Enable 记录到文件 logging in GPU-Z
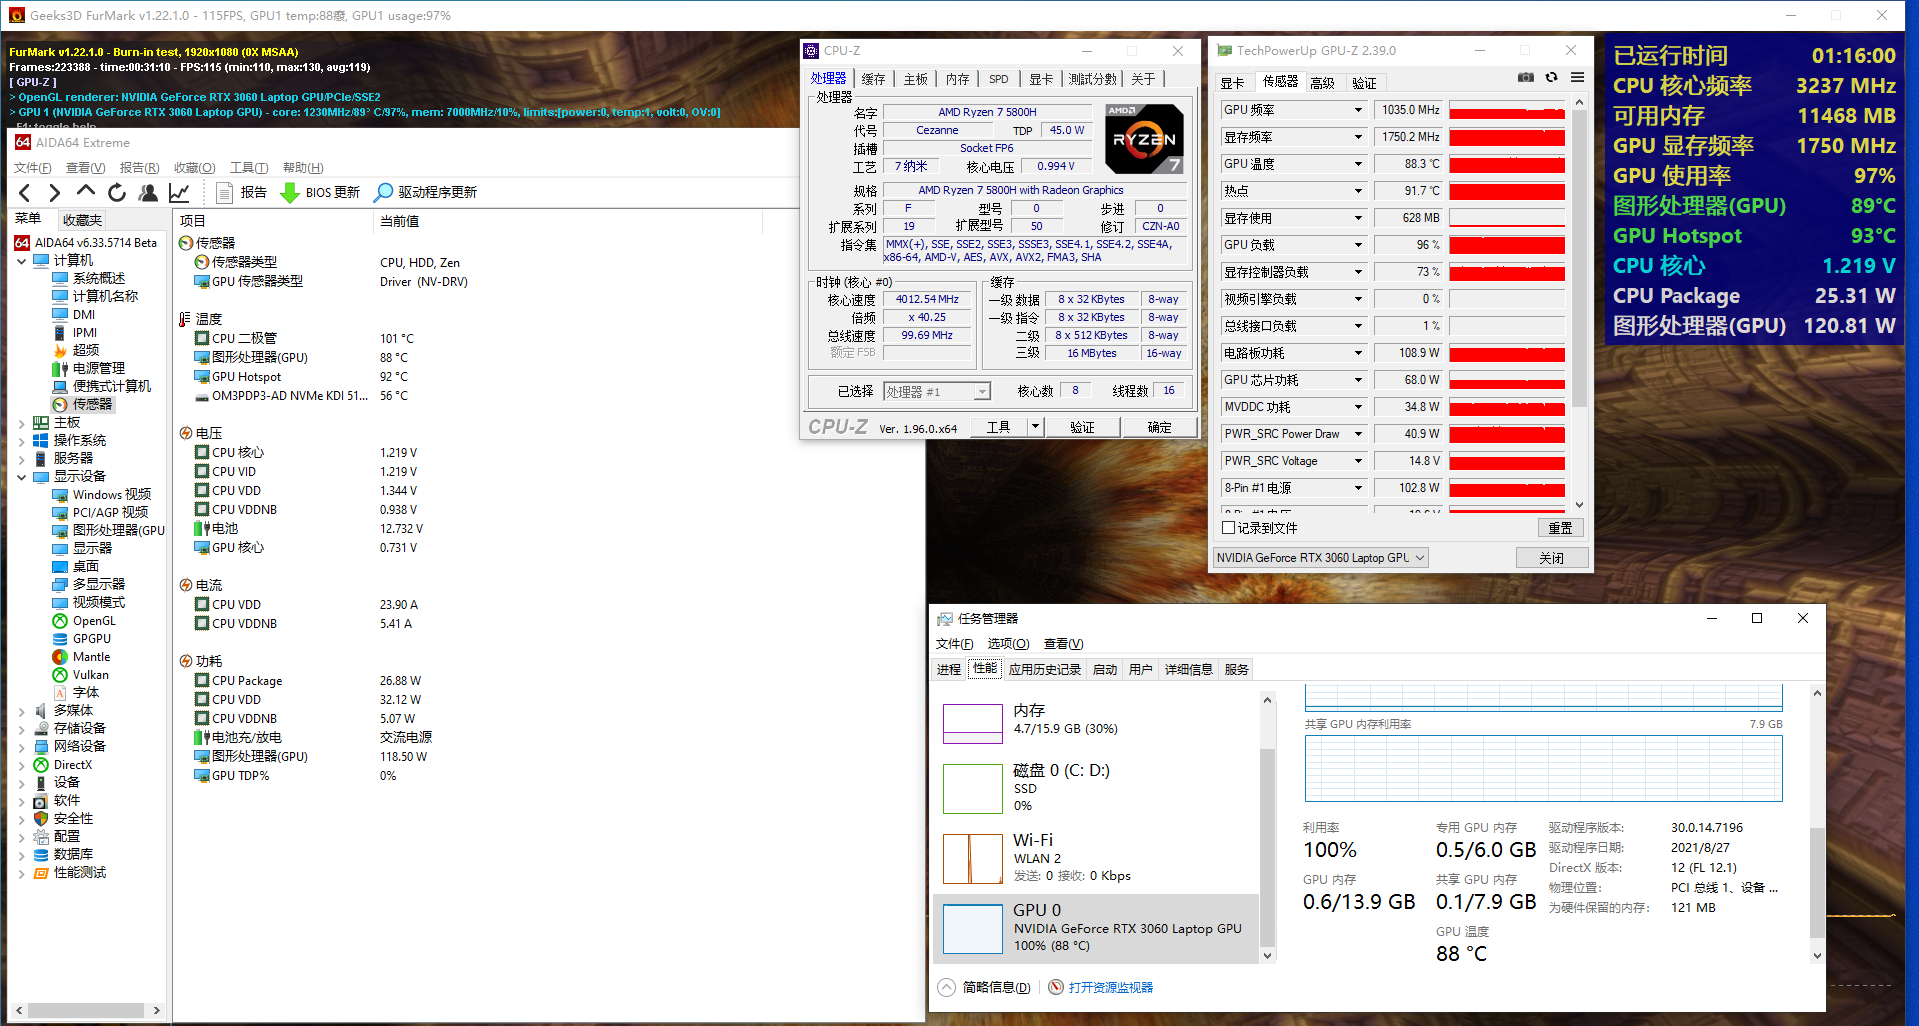Image resolution: width=1919 pixels, height=1026 pixels. click(1229, 527)
